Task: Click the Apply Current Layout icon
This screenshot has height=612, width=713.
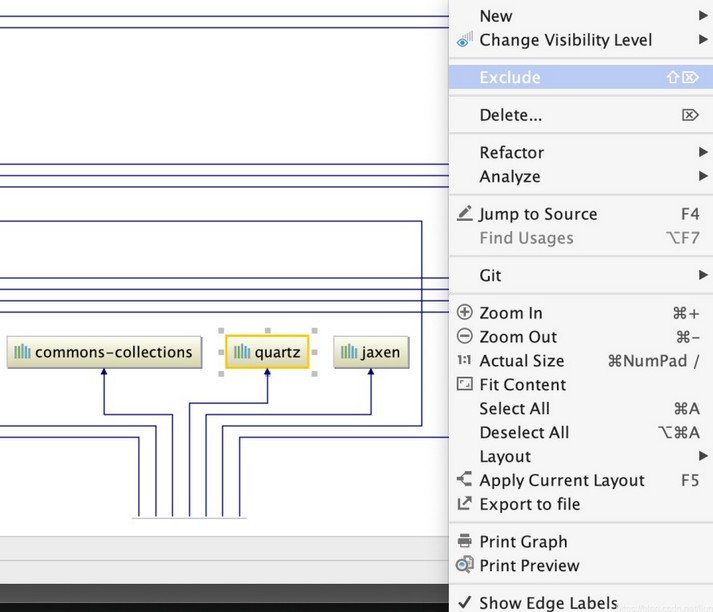Action: tap(464, 480)
